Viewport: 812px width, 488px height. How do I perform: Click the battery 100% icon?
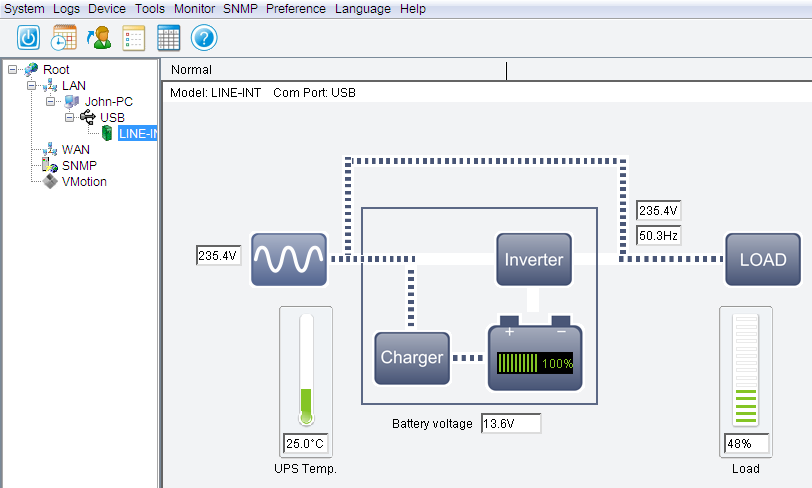point(535,353)
